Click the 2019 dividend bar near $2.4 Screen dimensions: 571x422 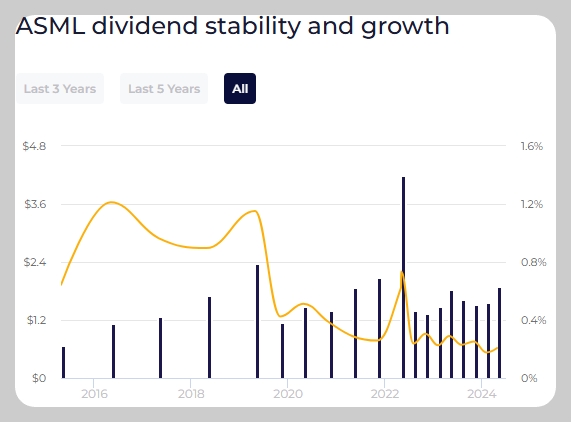[257, 322]
